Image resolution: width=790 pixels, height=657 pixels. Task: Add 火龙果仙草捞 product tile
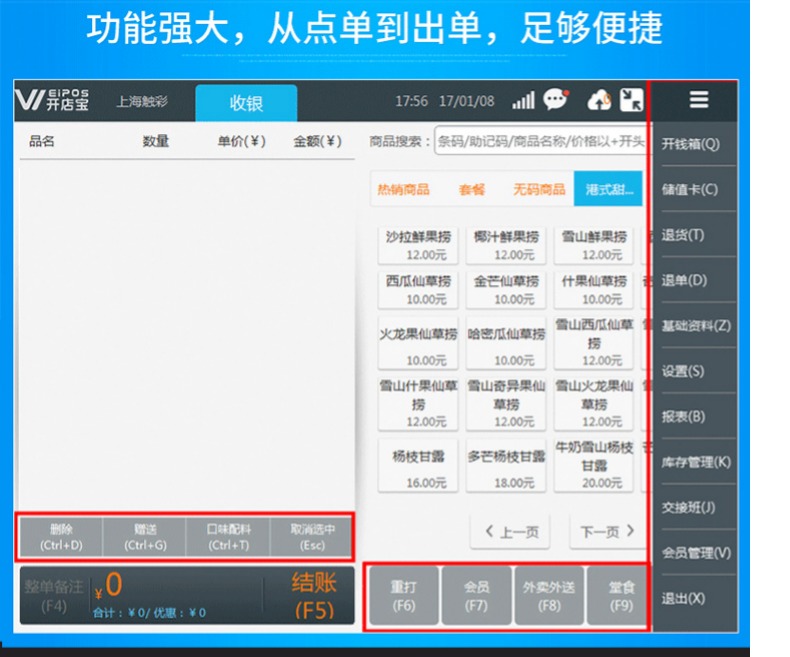pyautogui.click(x=418, y=343)
